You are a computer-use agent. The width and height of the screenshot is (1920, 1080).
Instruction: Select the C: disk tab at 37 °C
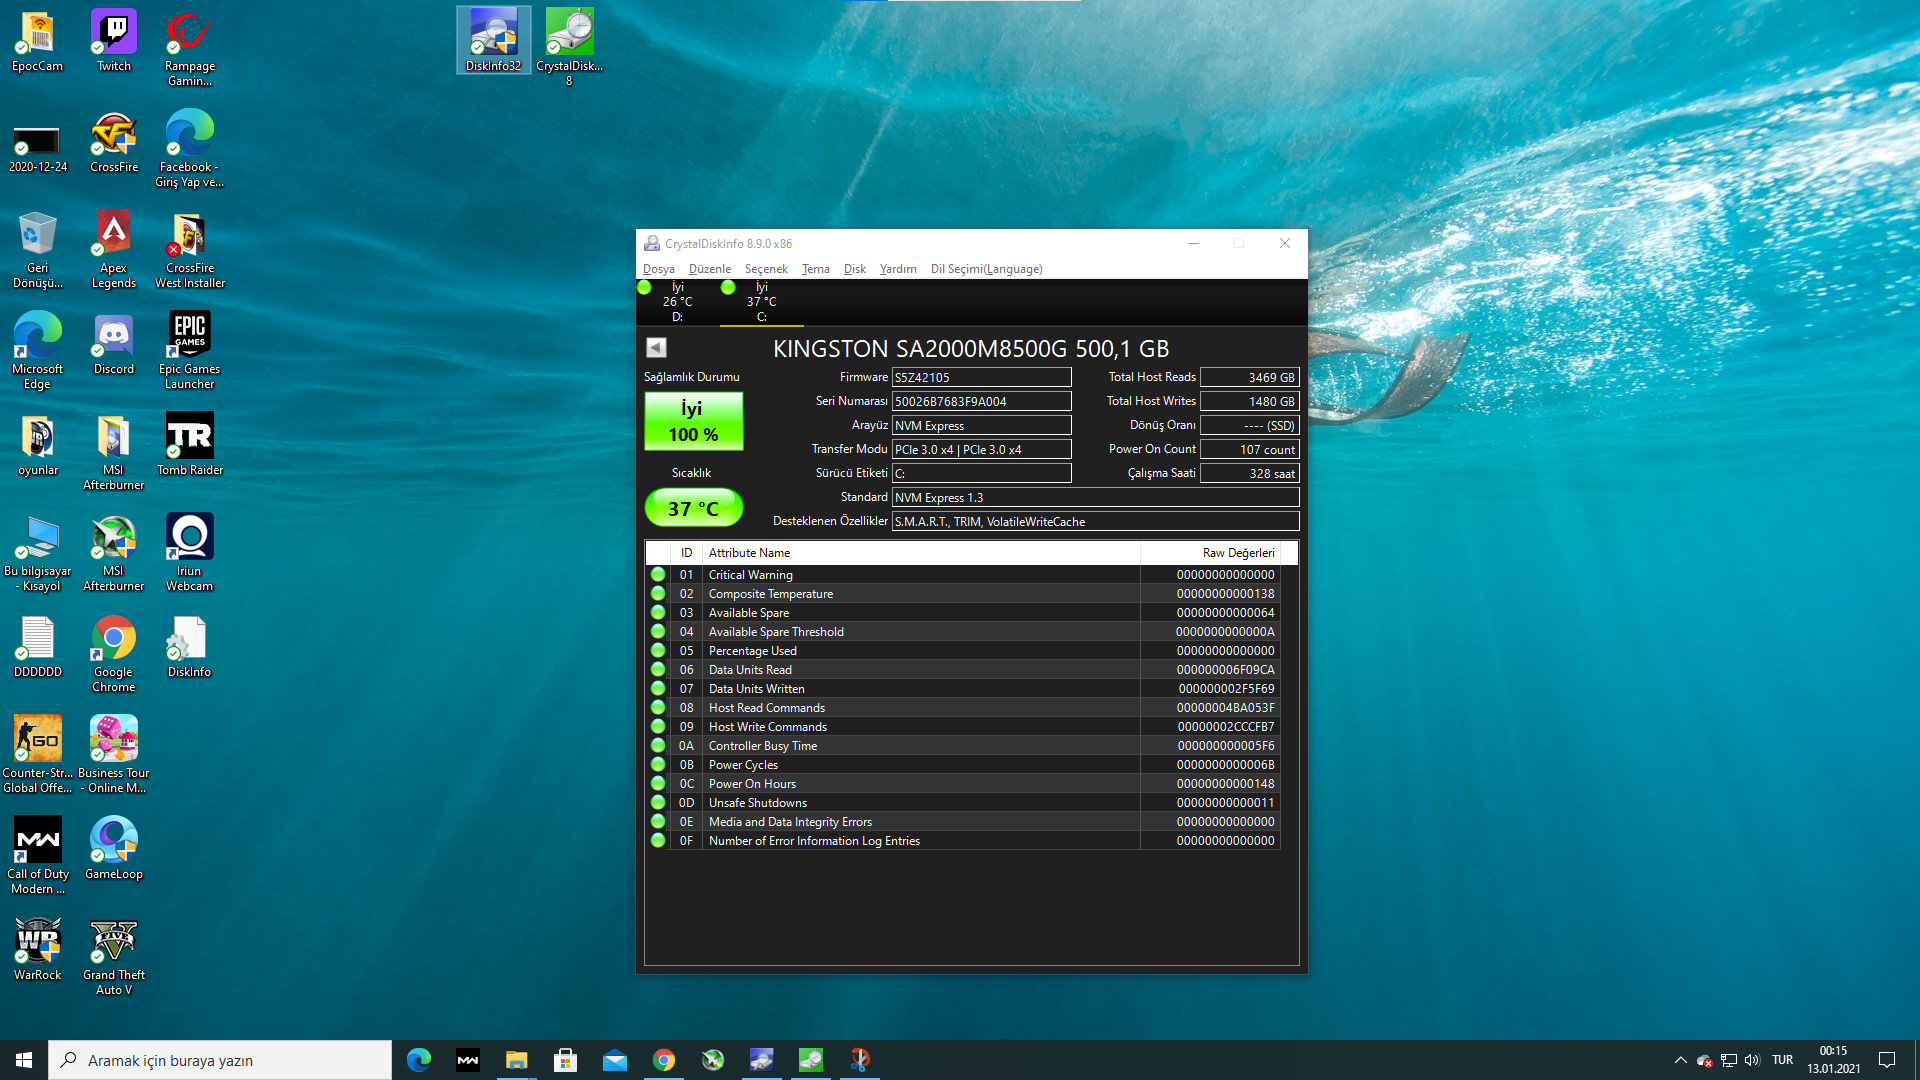(x=761, y=302)
